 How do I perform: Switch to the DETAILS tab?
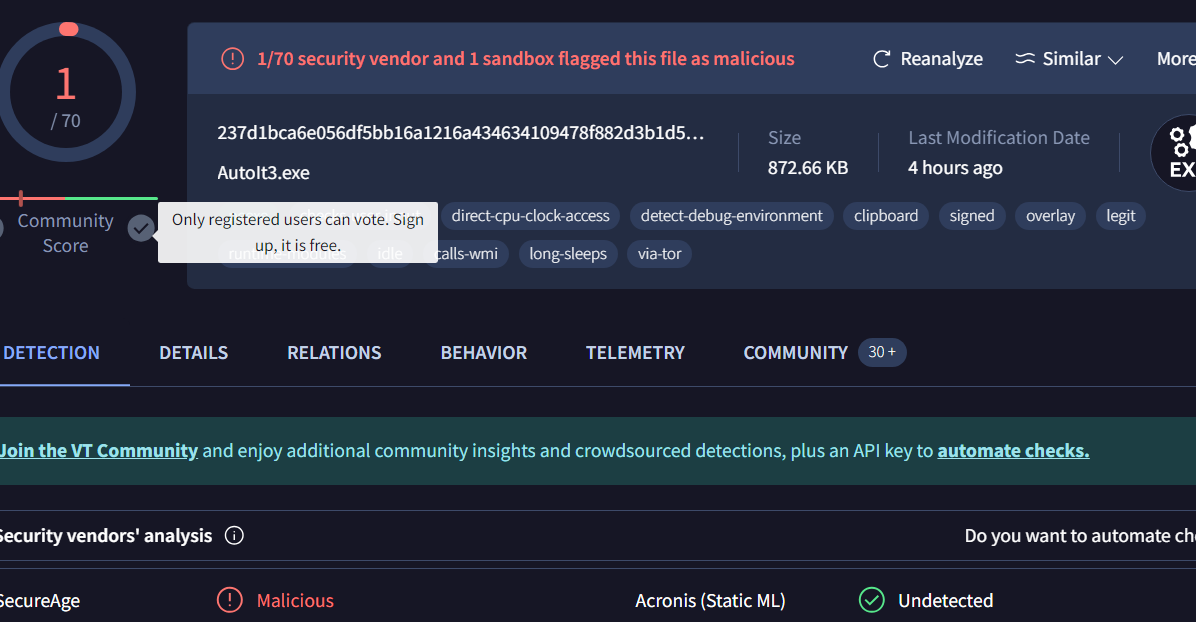pyautogui.click(x=194, y=353)
